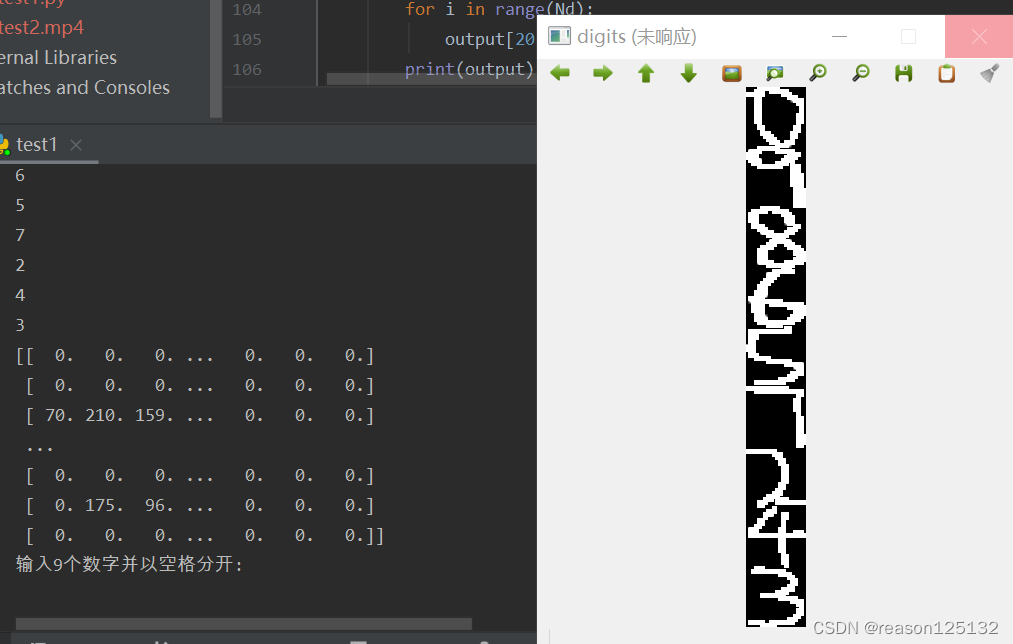Expand the External Libraries tree node
Viewport: 1013px width, 644px height.
point(58,57)
